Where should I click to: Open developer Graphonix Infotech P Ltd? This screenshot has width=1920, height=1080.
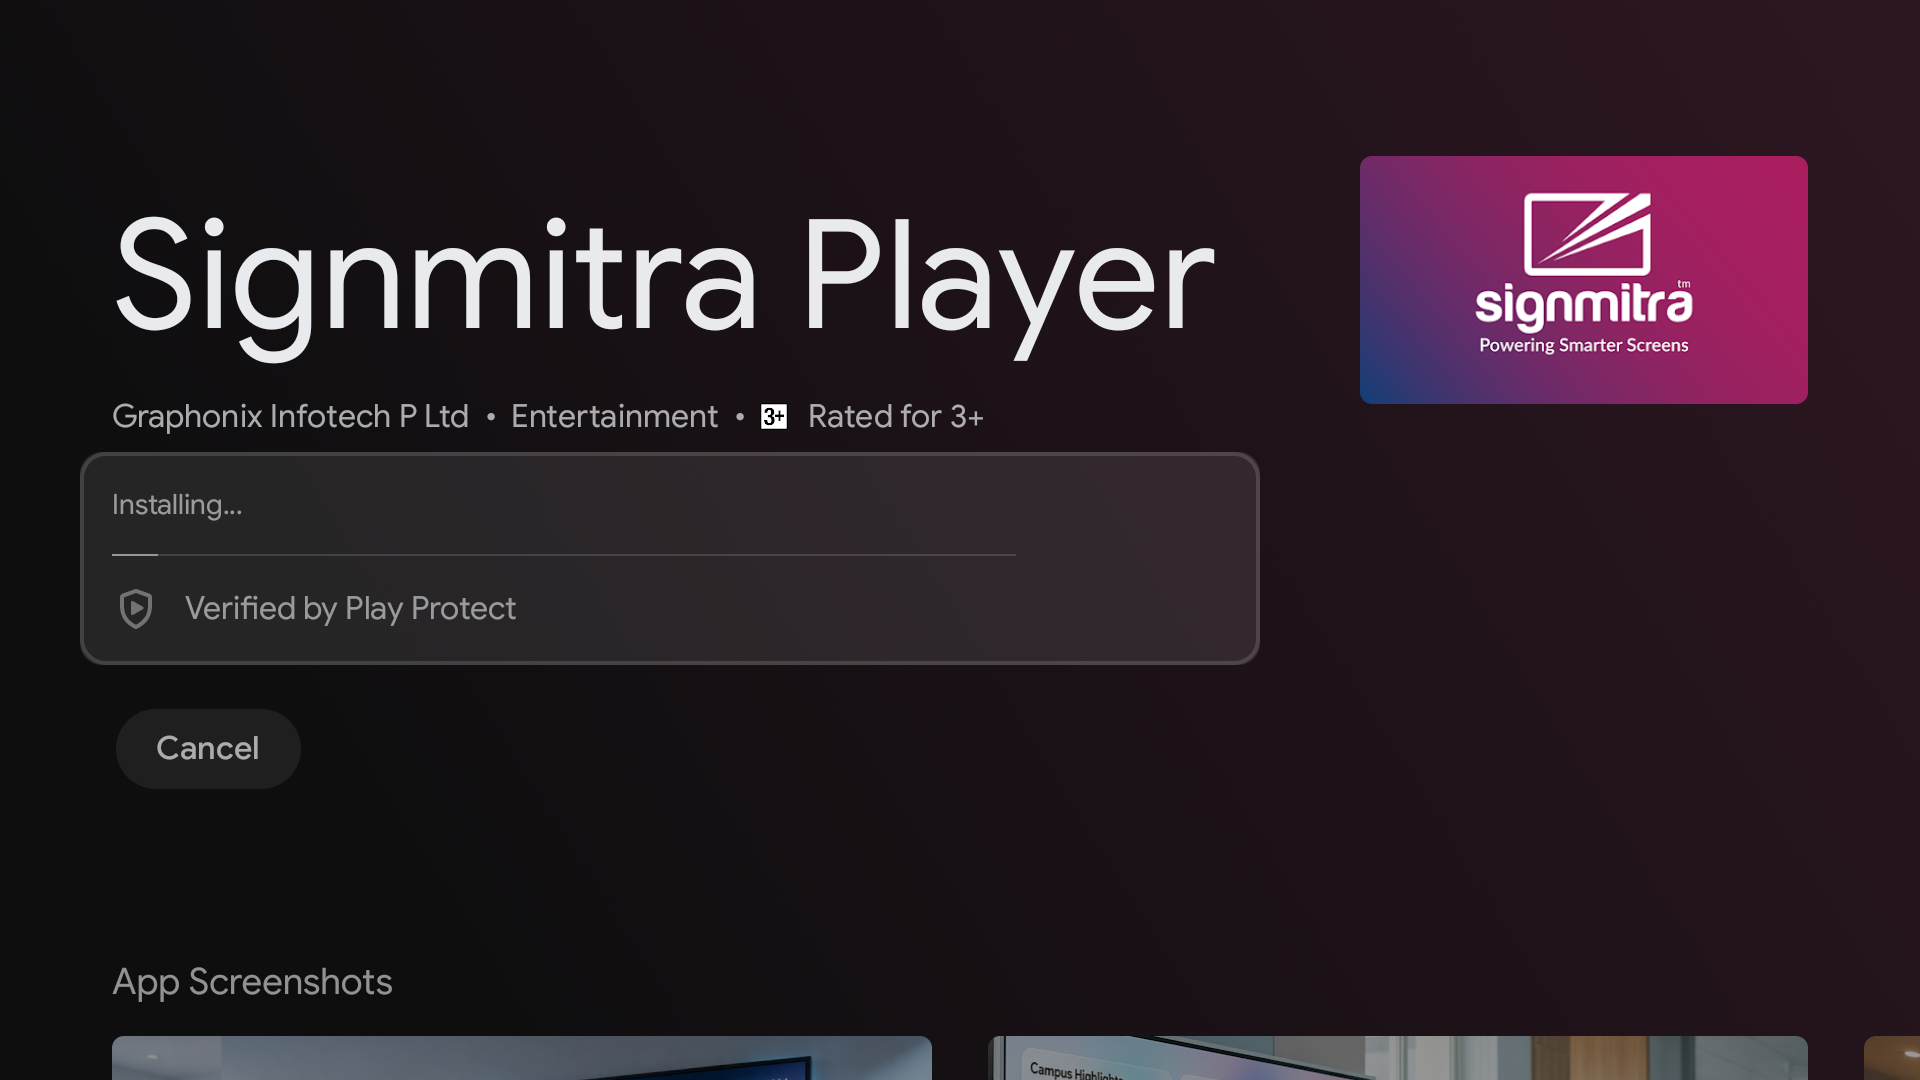(x=290, y=416)
